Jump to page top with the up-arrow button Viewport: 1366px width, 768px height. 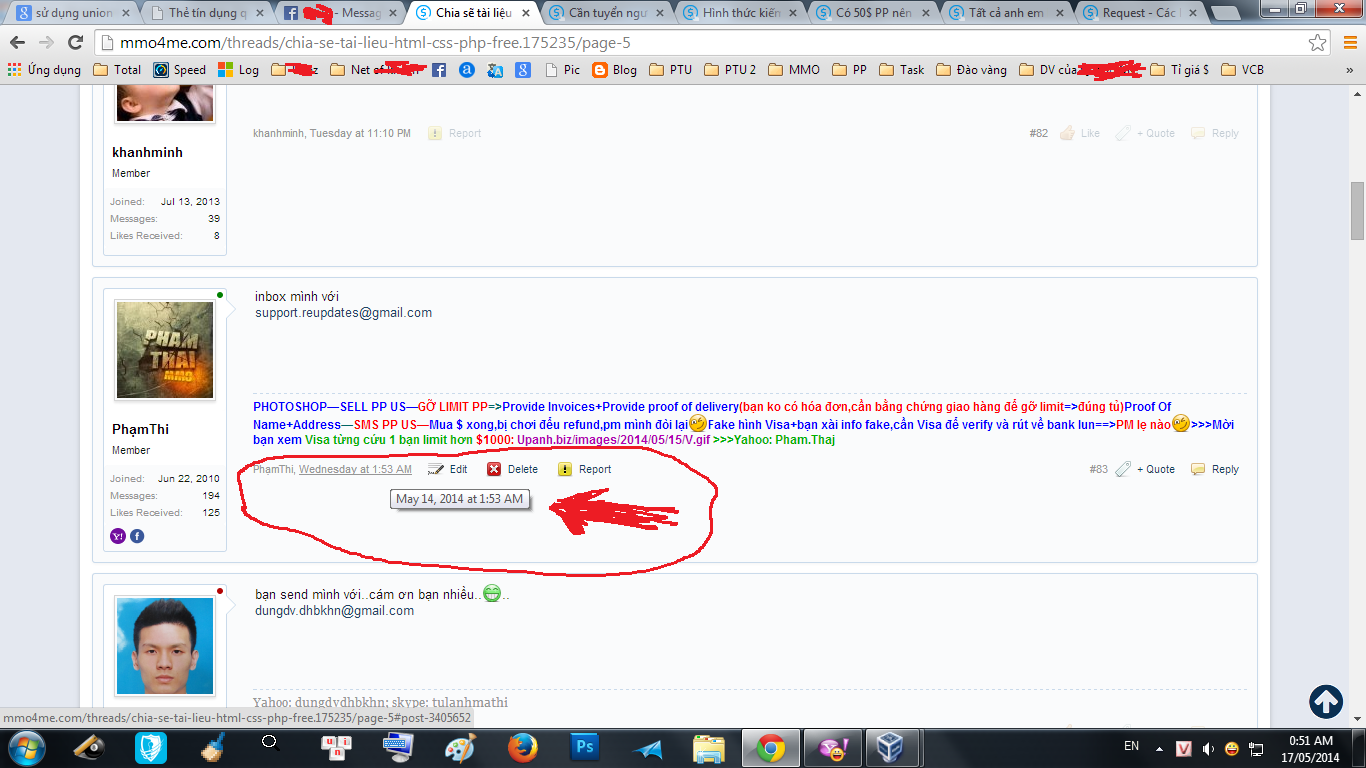(1325, 701)
